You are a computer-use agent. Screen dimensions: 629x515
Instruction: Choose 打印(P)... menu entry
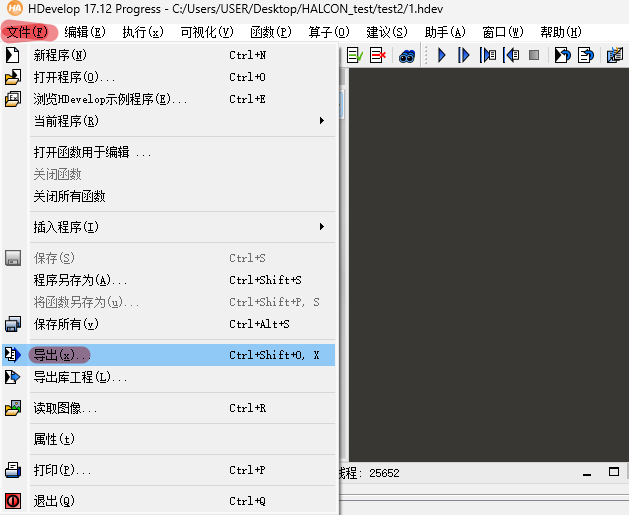click(168, 470)
